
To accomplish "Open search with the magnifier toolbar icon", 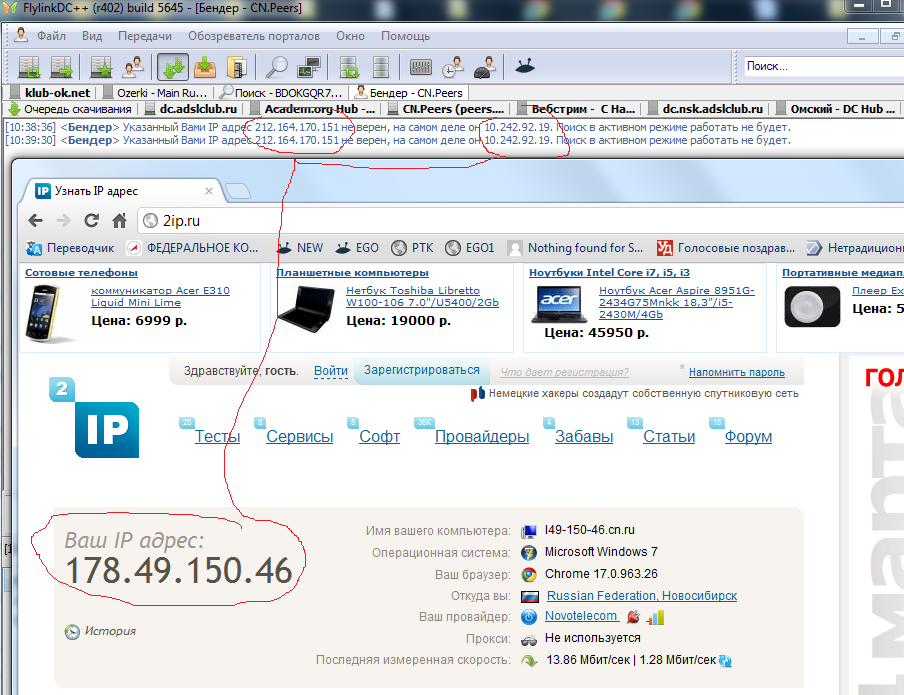I will tap(277, 67).
